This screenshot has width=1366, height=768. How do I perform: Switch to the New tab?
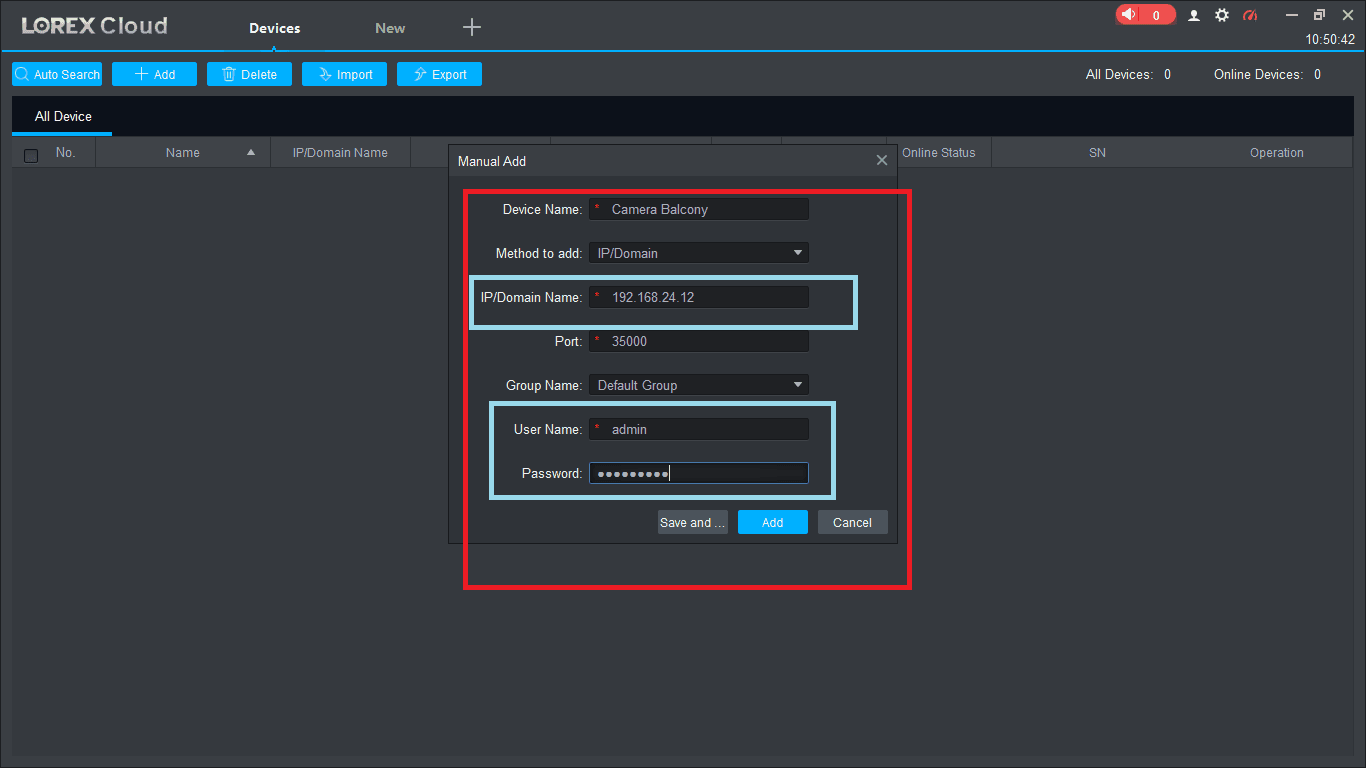[389, 28]
